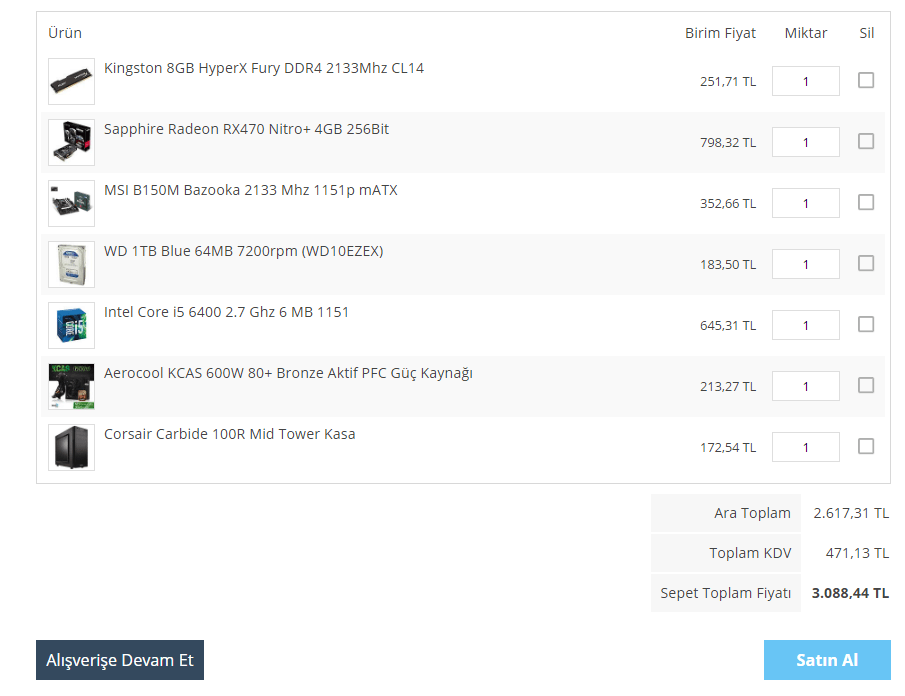Screen dimensions: 905x696
Task: Click the Alışverişe Devam Et button
Action: [120, 660]
